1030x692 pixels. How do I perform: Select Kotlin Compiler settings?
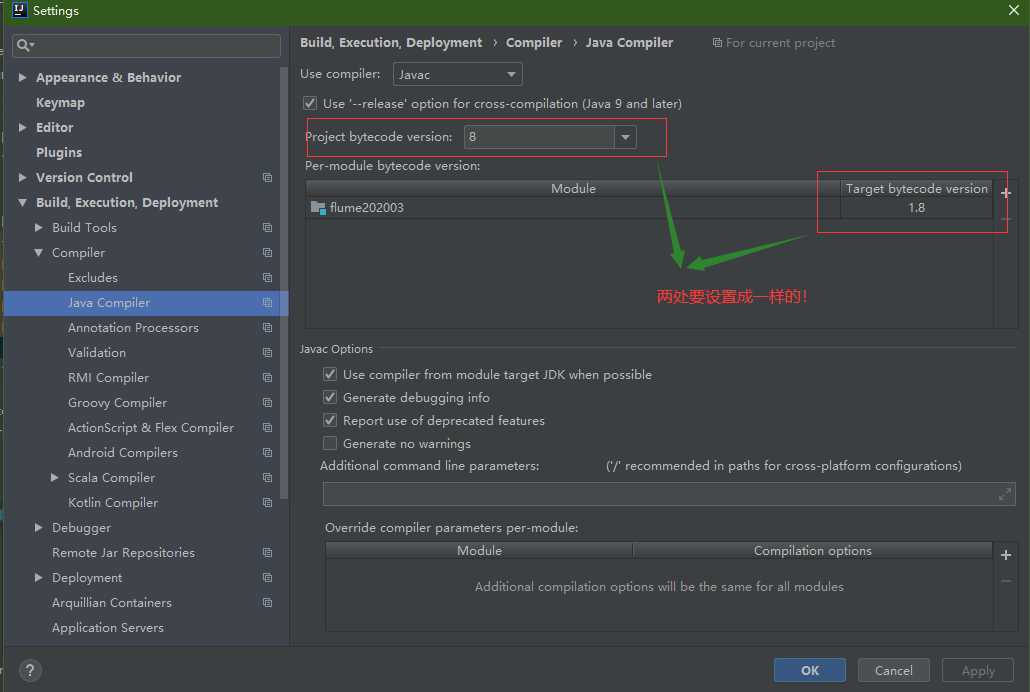coord(113,502)
